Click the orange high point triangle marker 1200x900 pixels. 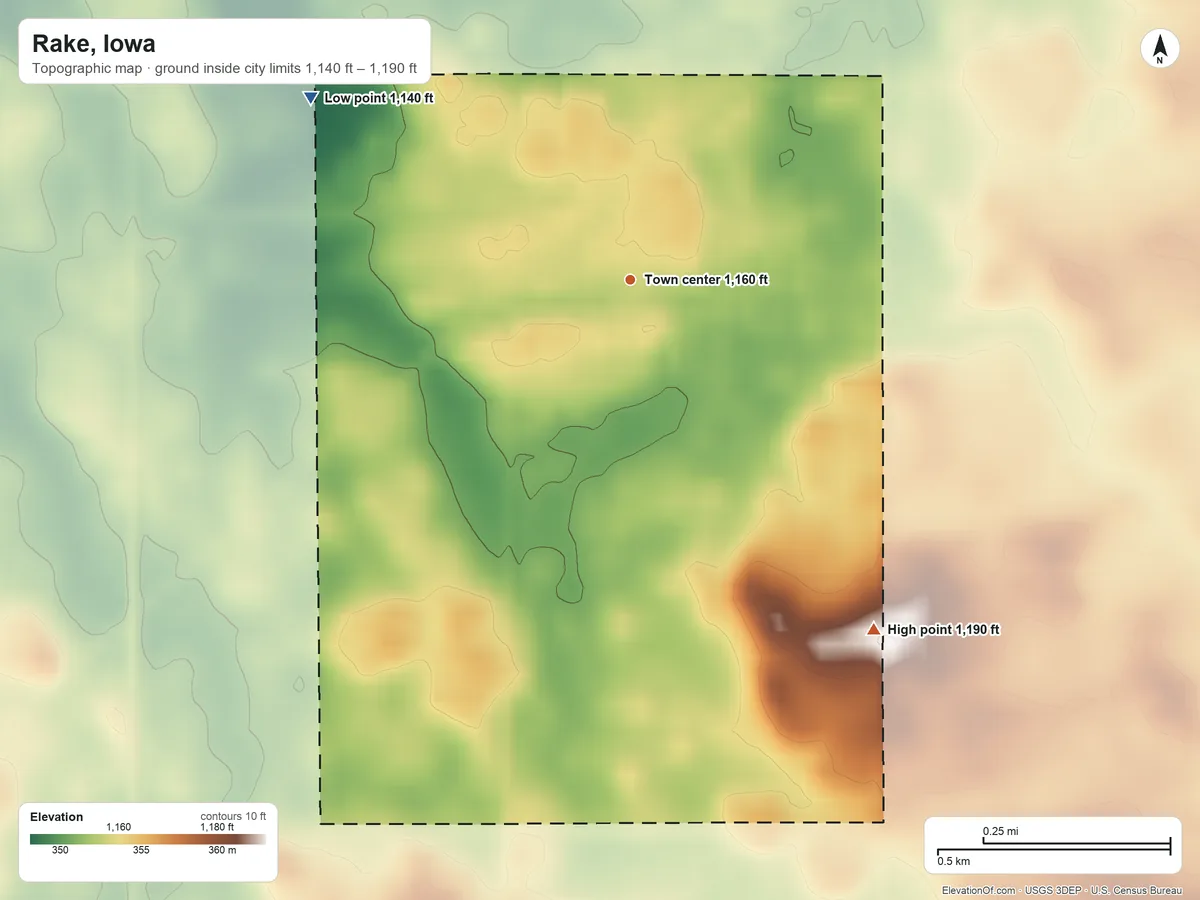[x=873, y=629]
